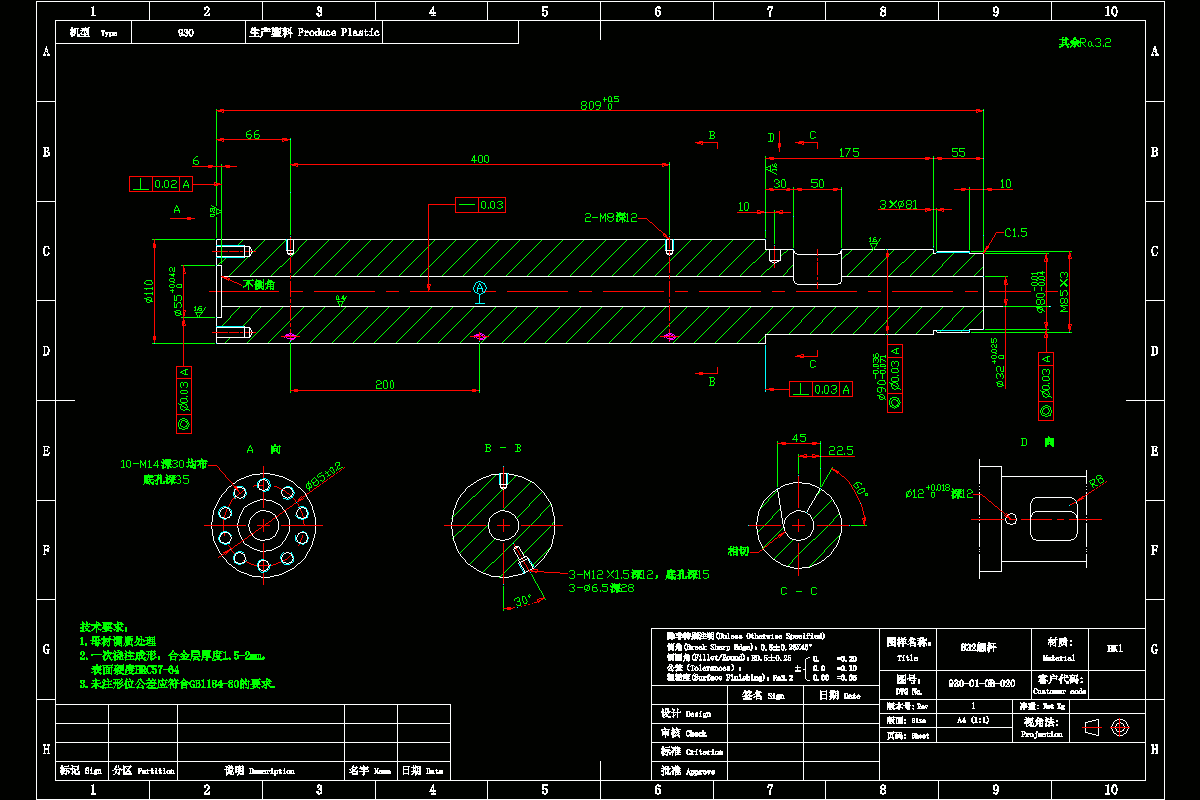The image size is (1200, 800).
Task: Pick the 50 slot width dimension
Action: click(x=817, y=184)
